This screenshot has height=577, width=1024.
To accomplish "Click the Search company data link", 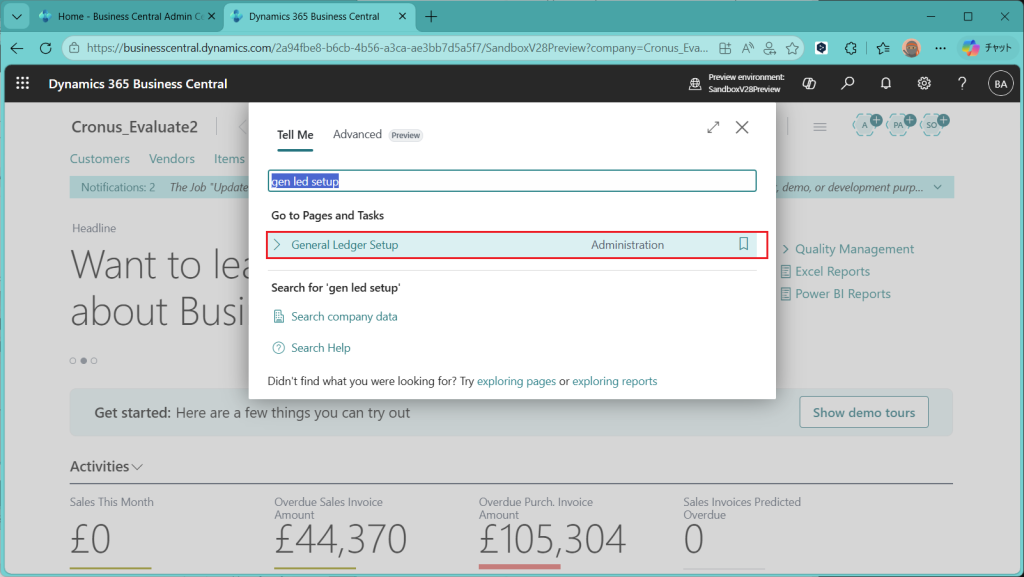I will tap(344, 317).
